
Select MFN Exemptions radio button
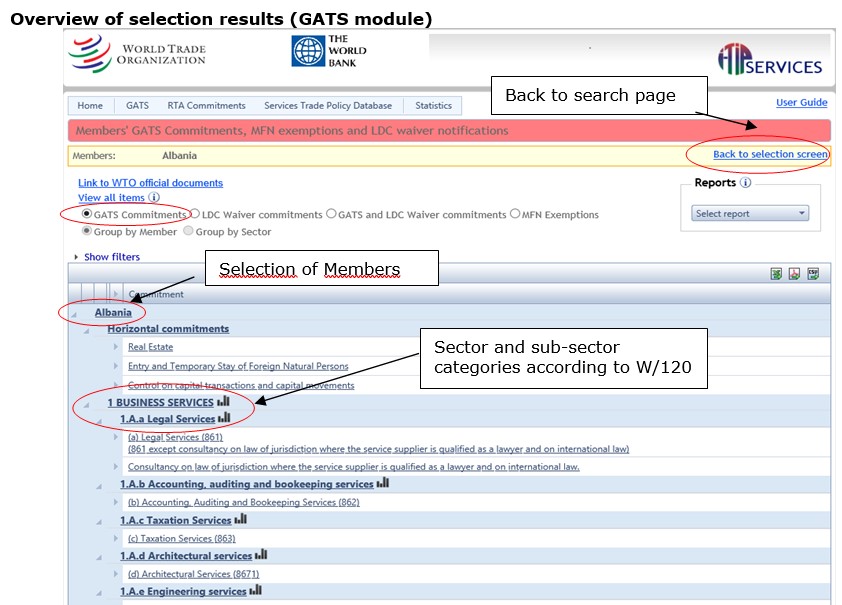[515, 214]
